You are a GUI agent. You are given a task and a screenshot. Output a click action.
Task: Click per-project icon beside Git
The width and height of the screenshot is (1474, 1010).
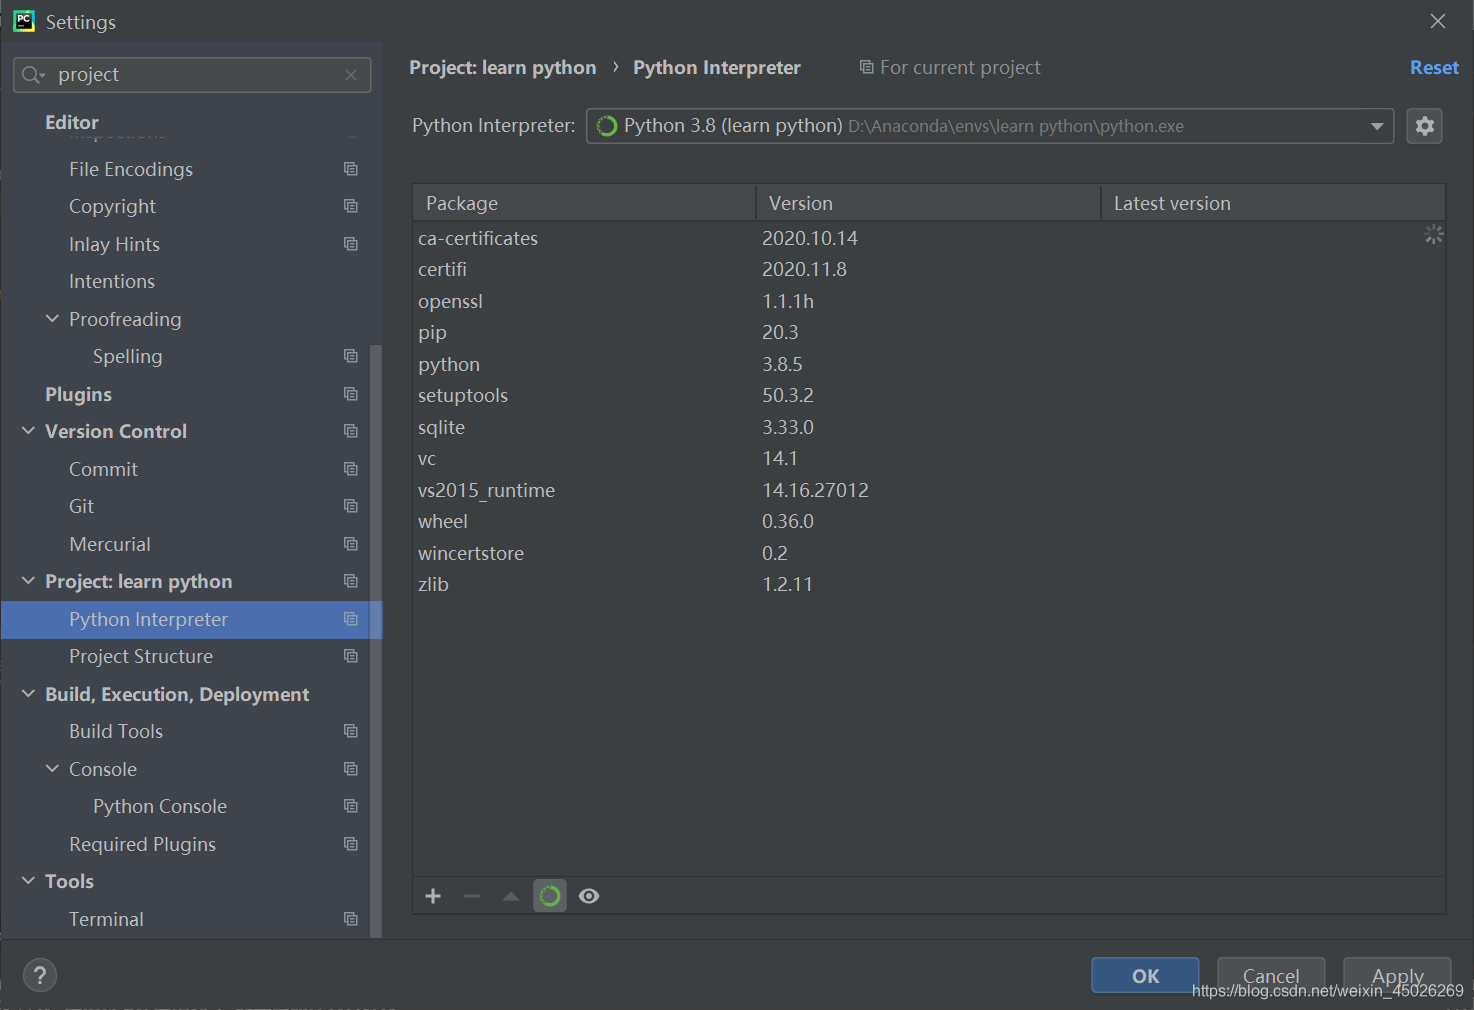(x=351, y=506)
